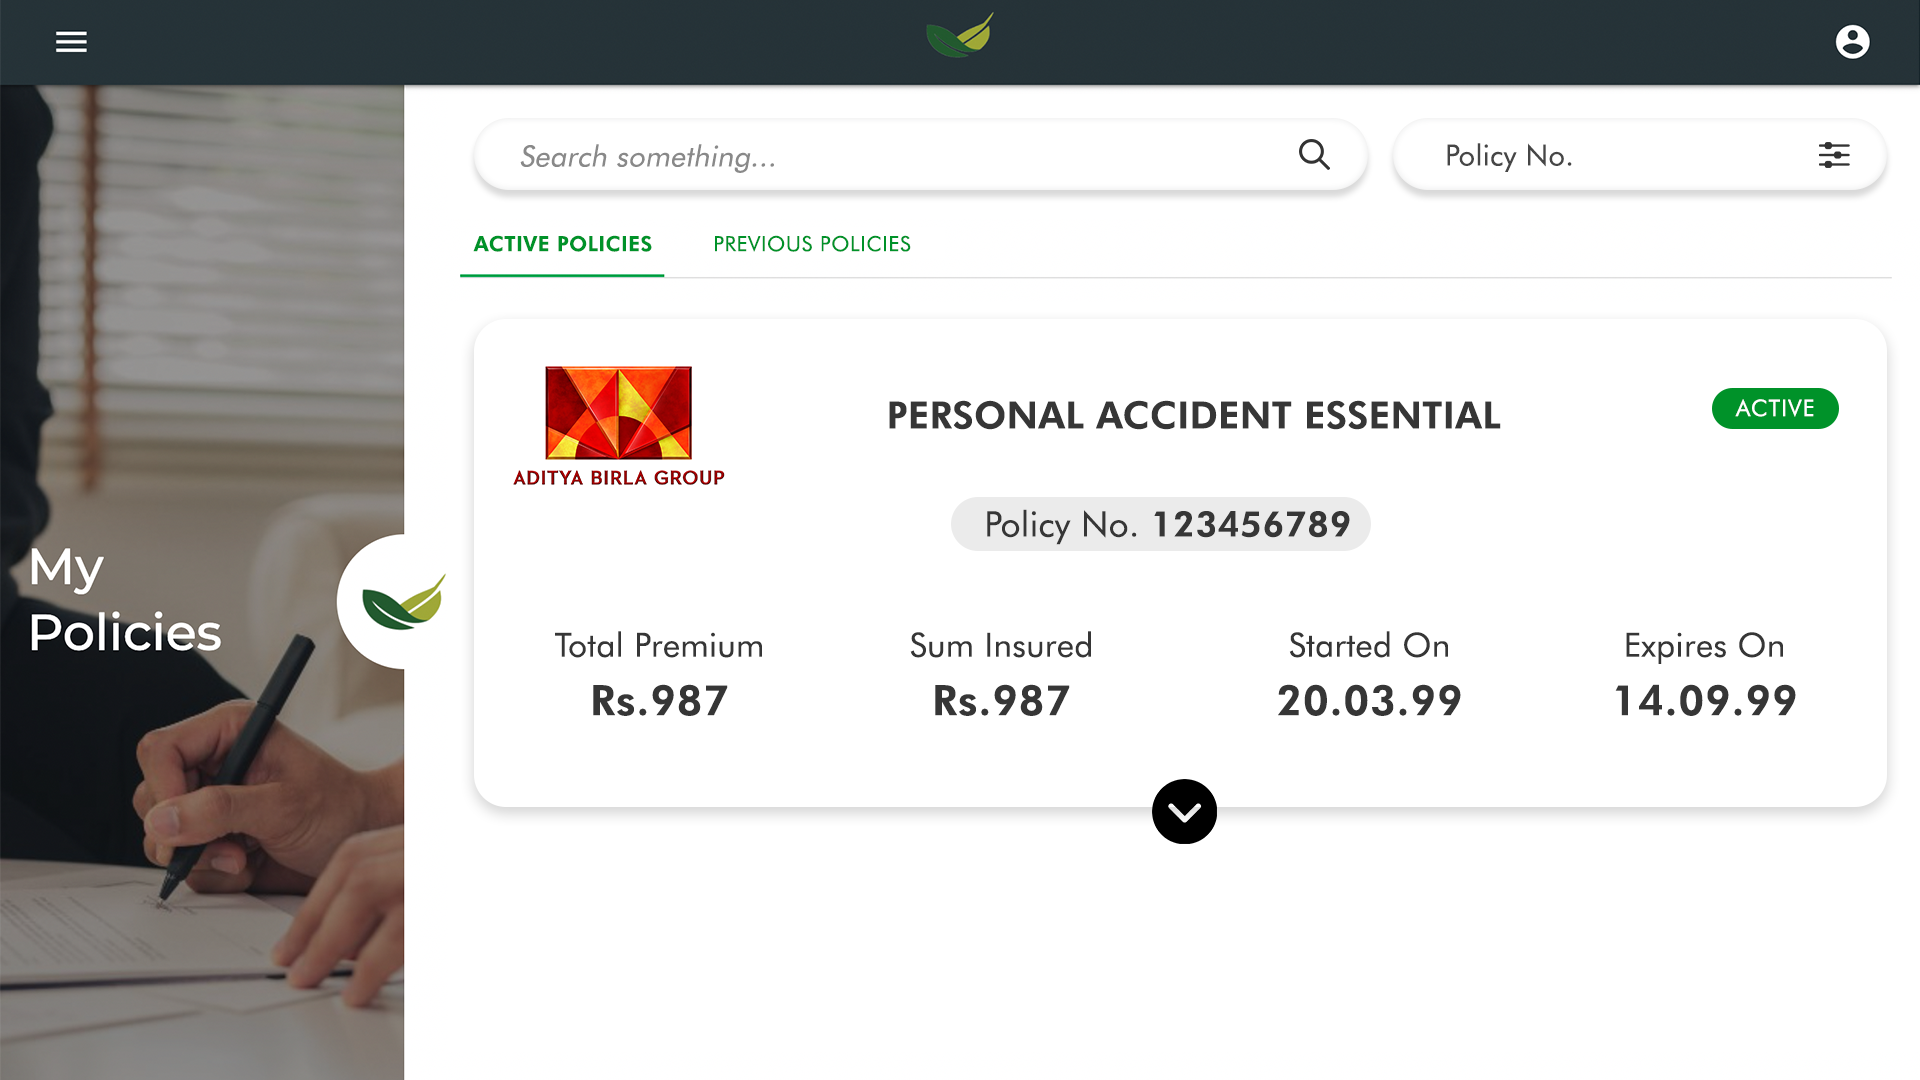Screen dimensions: 1920x1080
Task: Switch to Active Policies tab
Action: coord(562,244)
